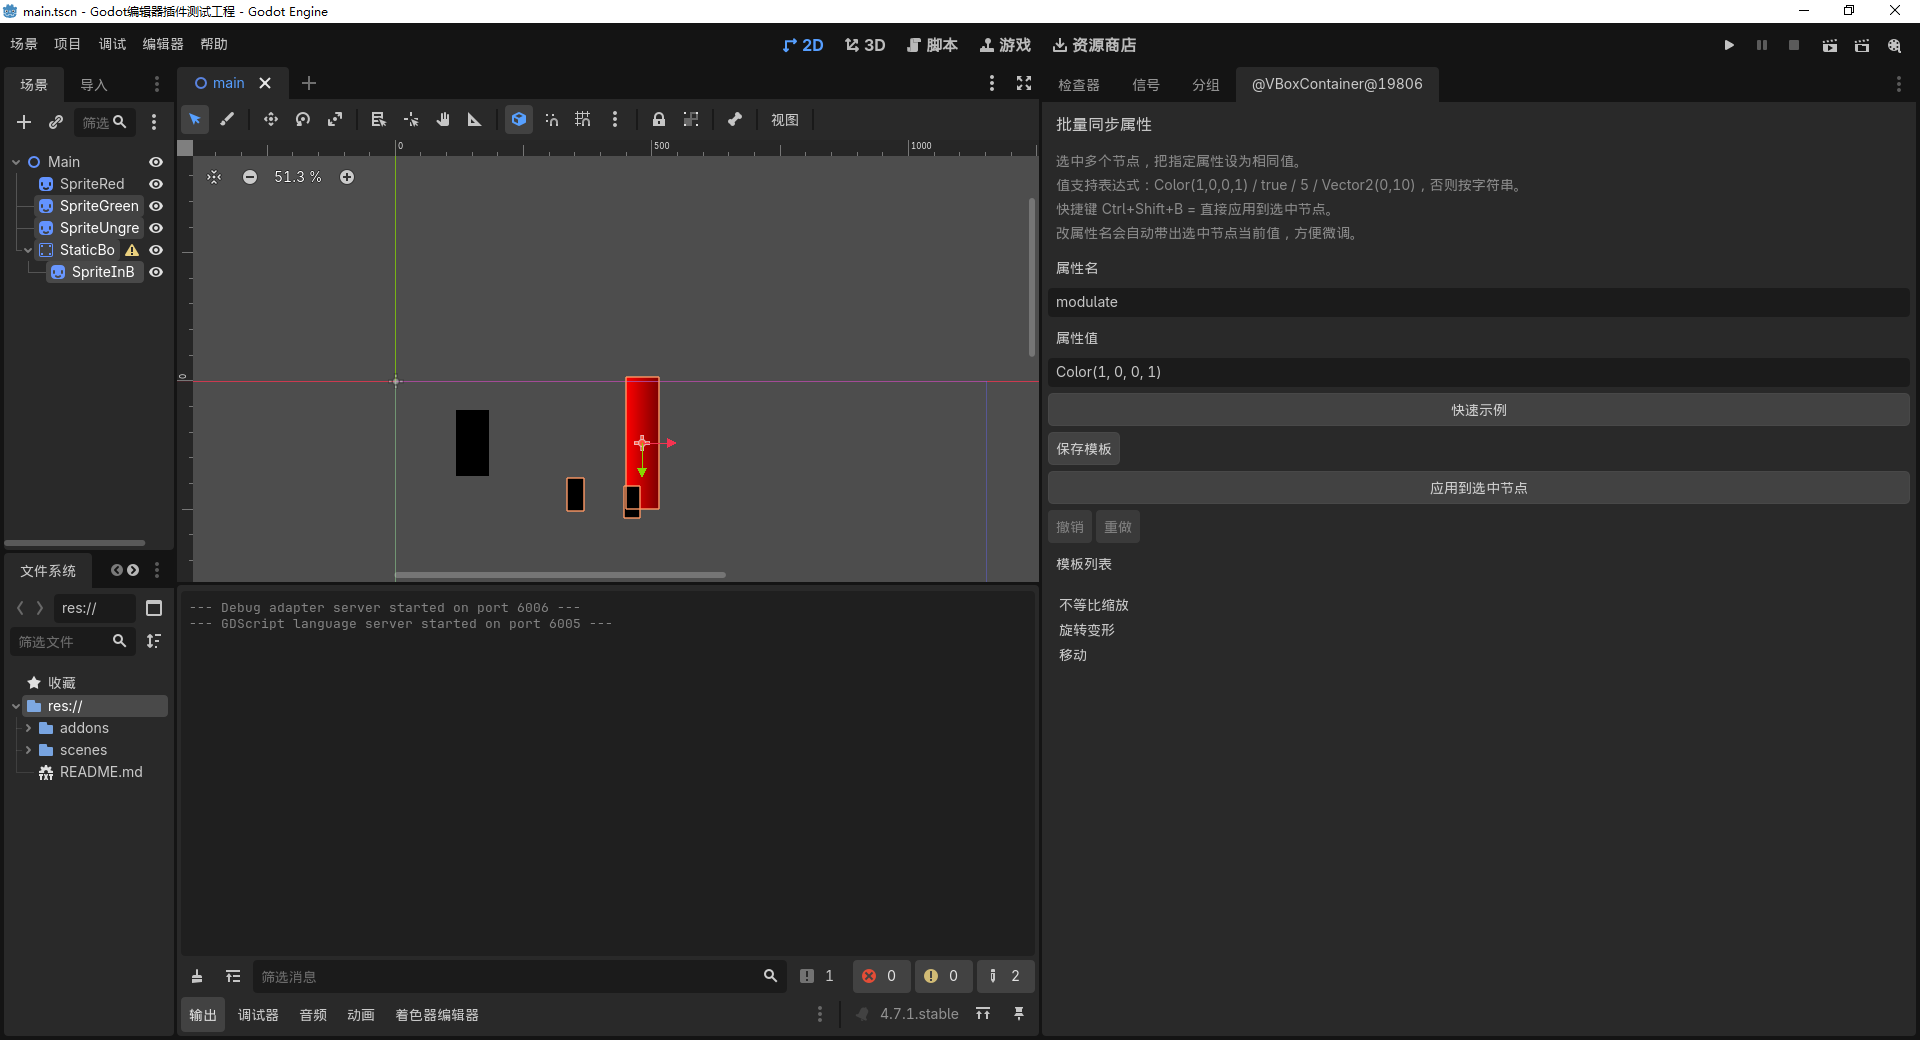Open the 调试 menu

click(112, 44)
